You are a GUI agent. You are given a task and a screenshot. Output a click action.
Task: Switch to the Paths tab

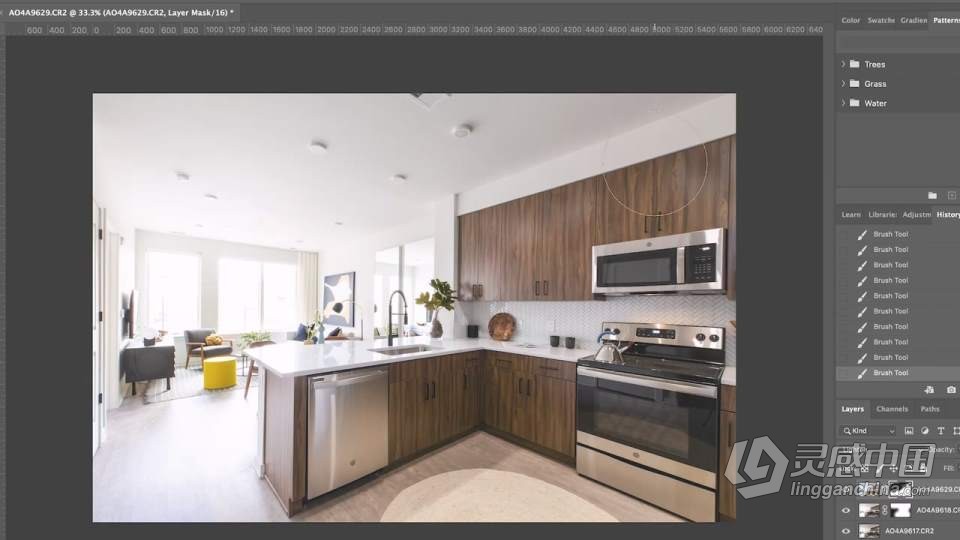tap(929, 409)
